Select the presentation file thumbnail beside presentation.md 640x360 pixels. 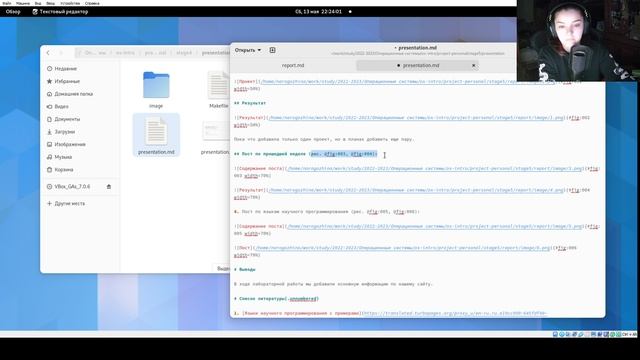pos(216,131)
